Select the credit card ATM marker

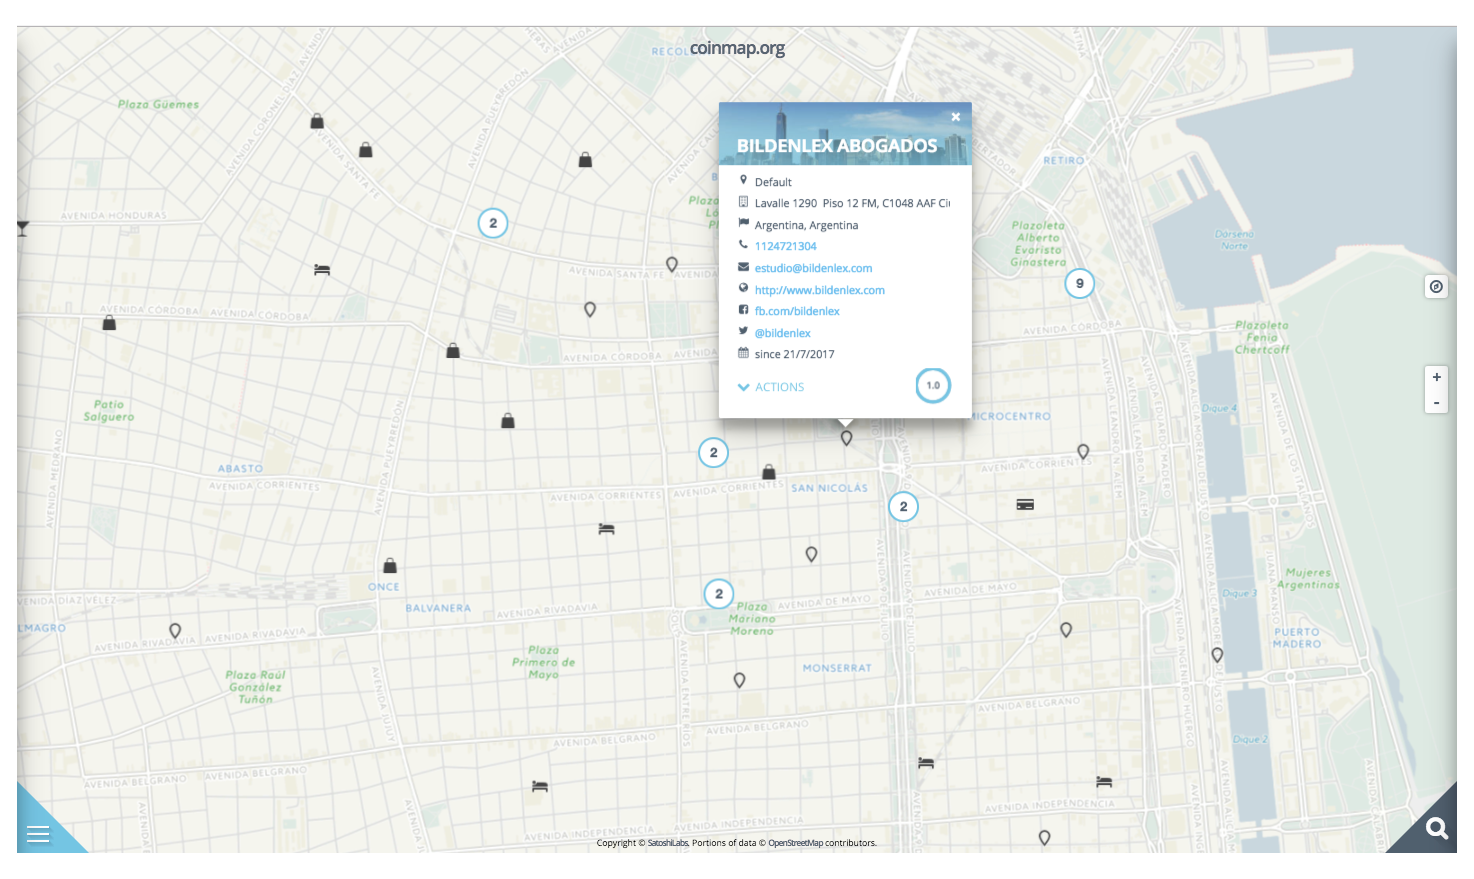click(1025, 505)
